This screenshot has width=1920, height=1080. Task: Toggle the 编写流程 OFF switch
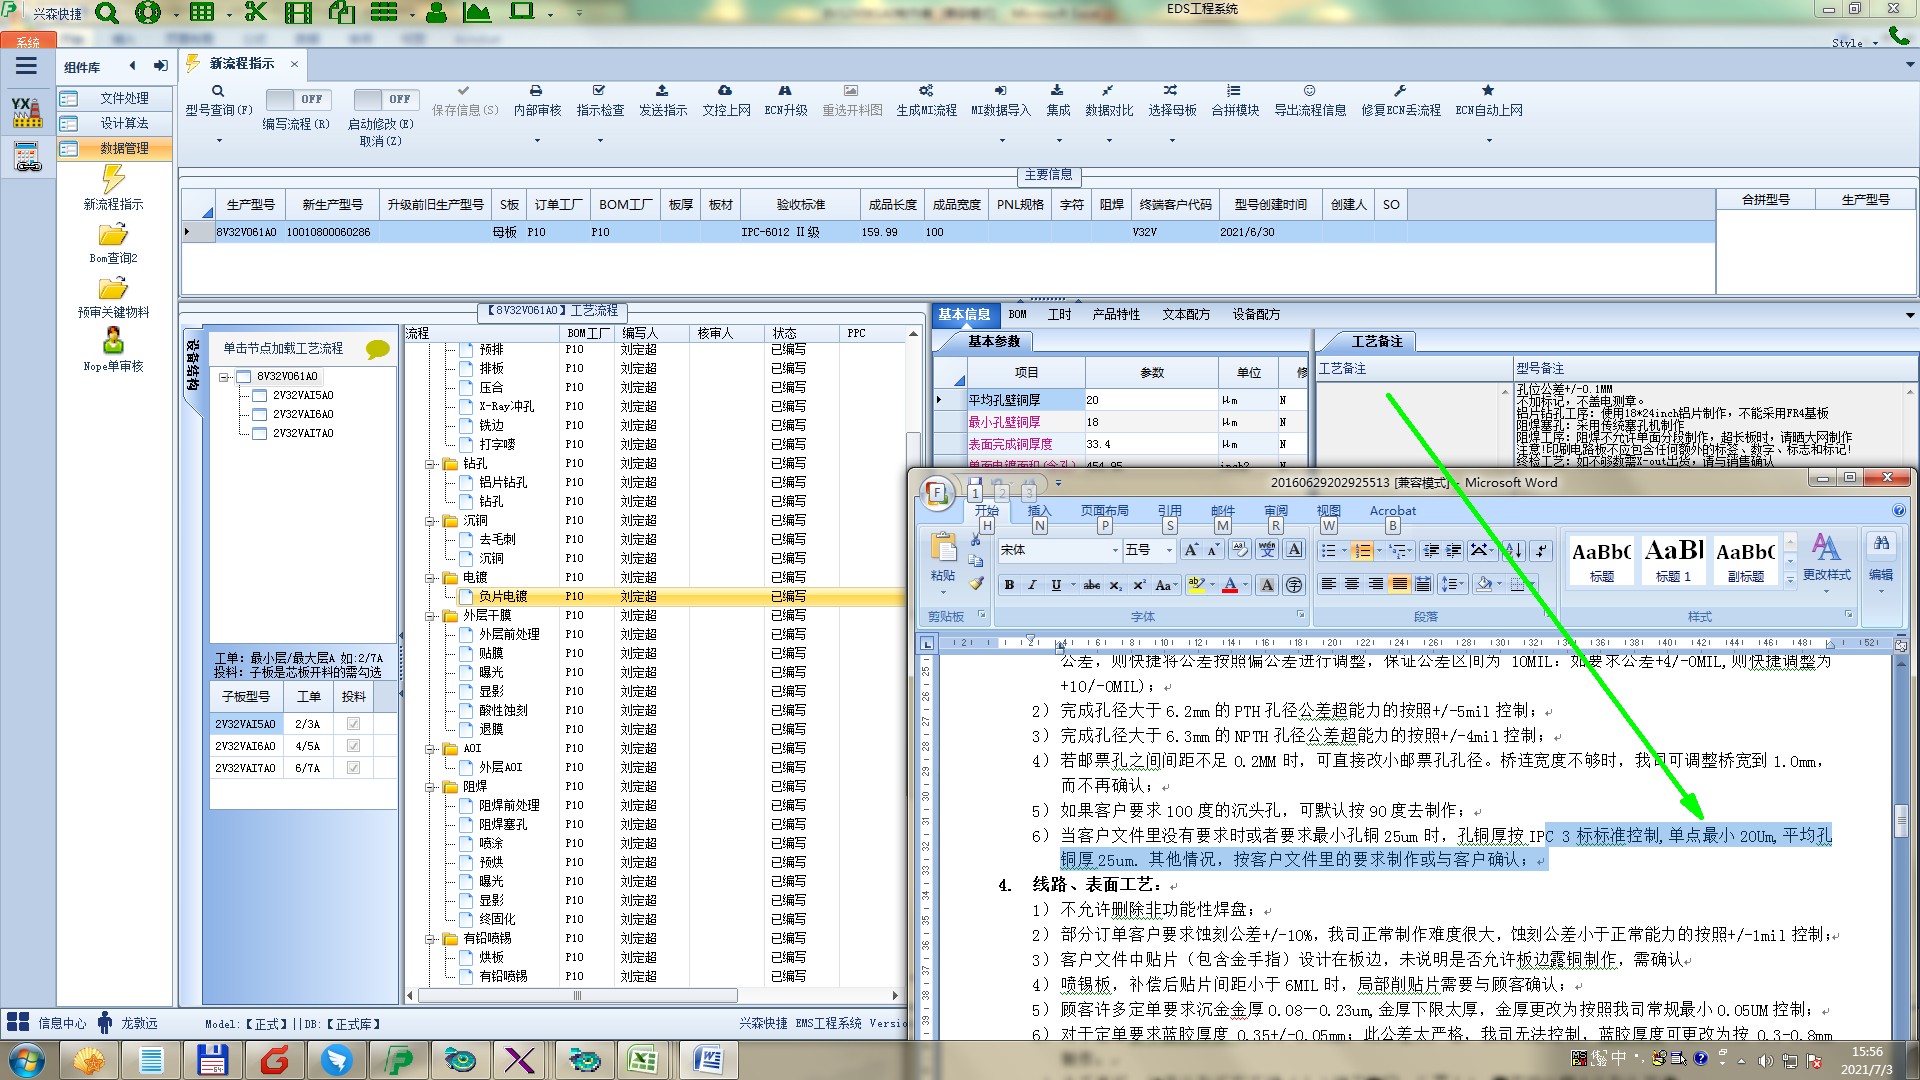click(x=299, y=99)
